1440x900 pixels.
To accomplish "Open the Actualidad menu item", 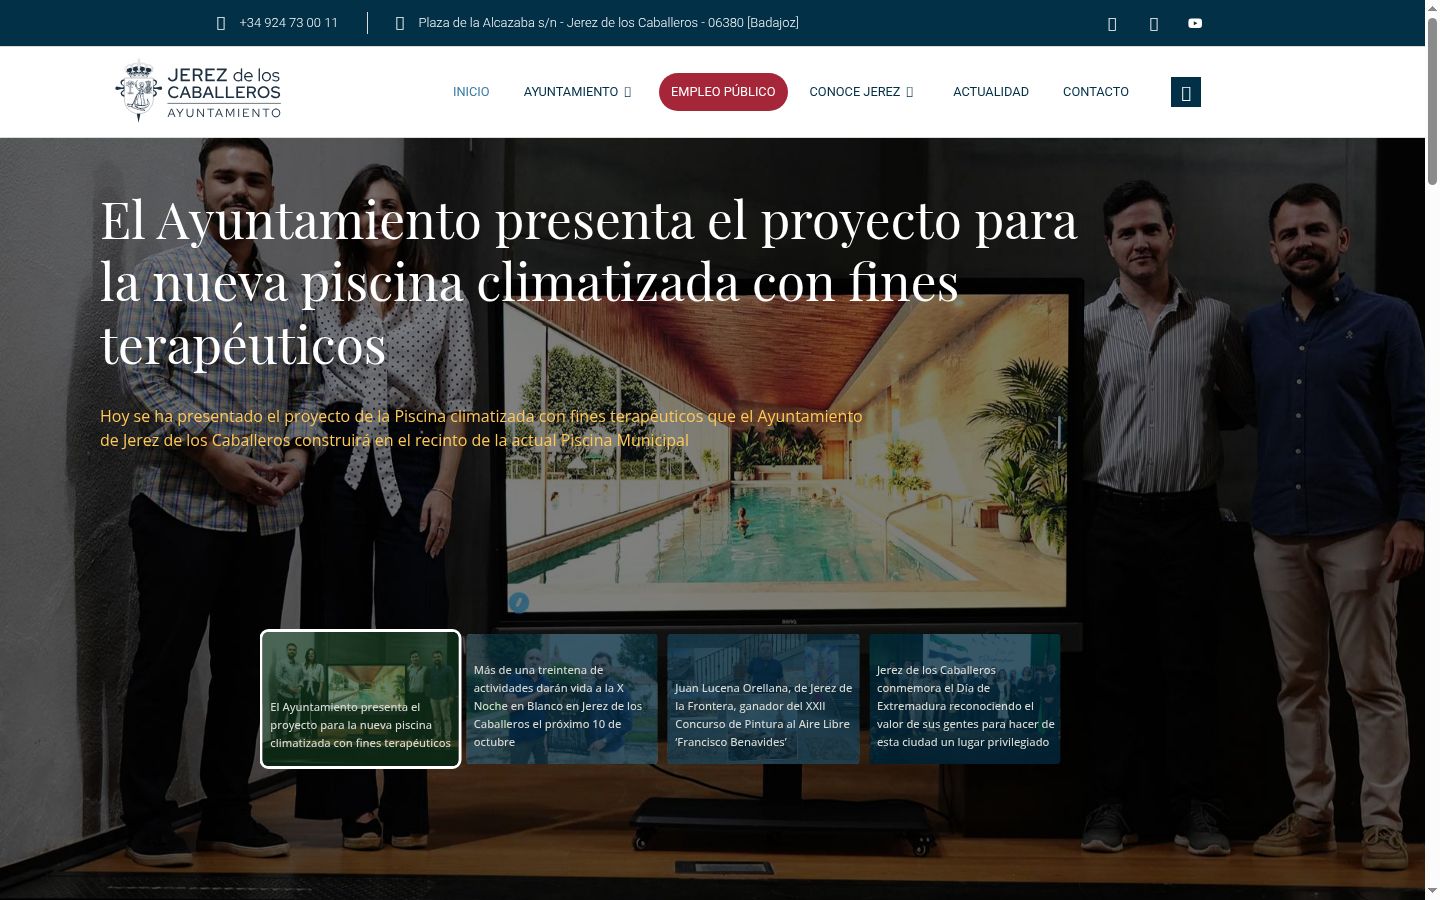I will pos(991,92).
